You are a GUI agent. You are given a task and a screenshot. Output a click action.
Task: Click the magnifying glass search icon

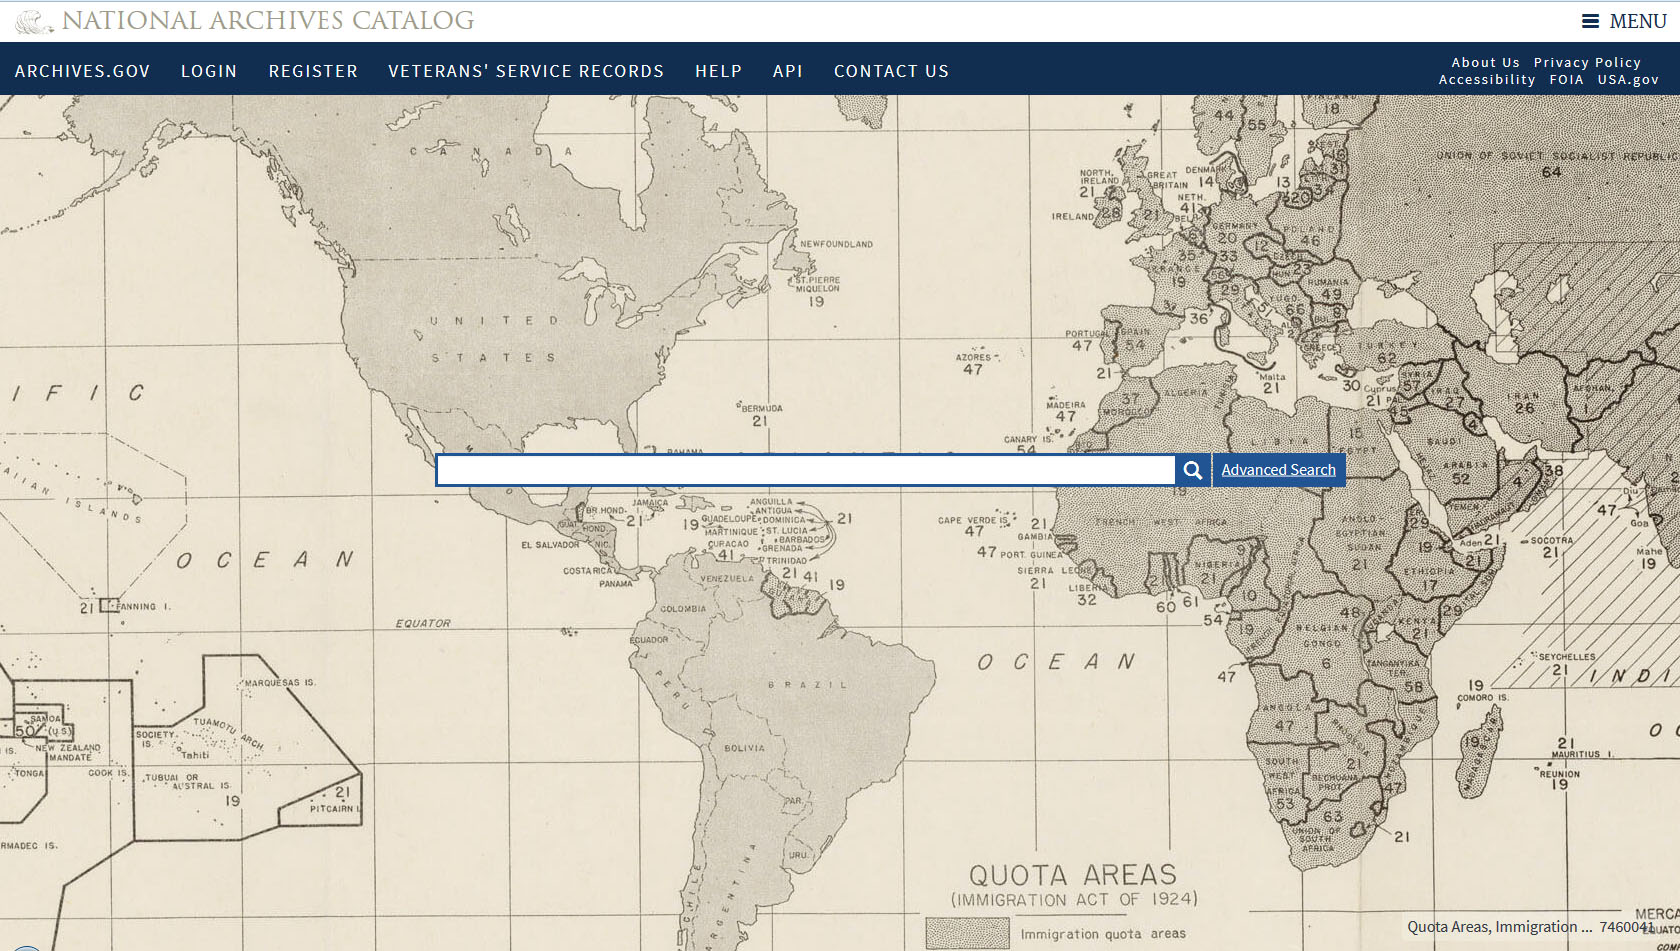pos(1192,469)
